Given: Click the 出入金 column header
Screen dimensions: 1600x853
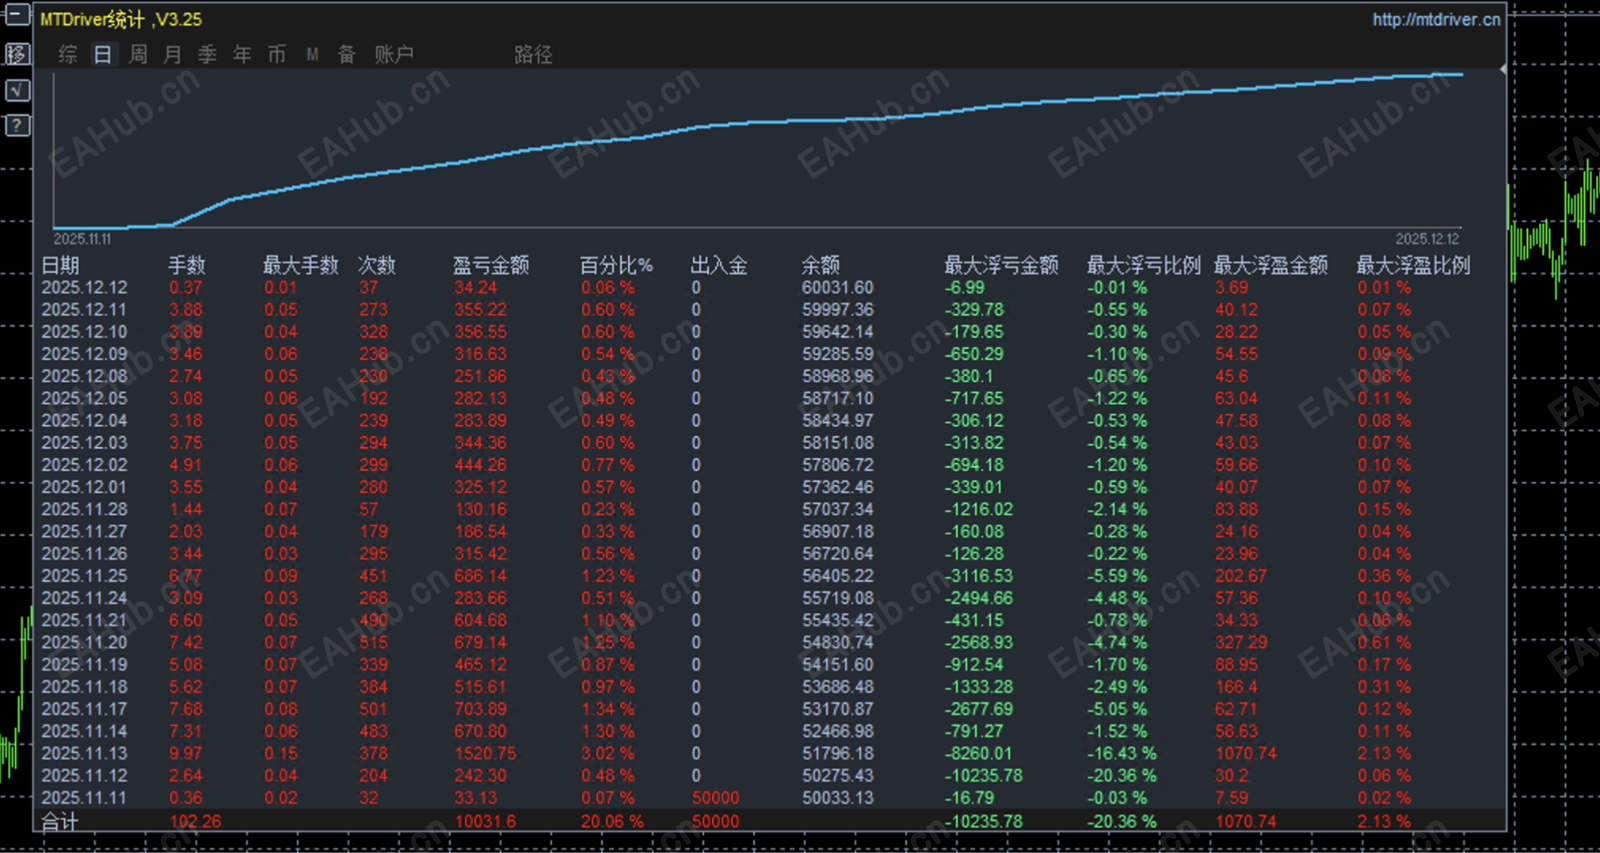Looking at the screenshot, I should (719, 265).
